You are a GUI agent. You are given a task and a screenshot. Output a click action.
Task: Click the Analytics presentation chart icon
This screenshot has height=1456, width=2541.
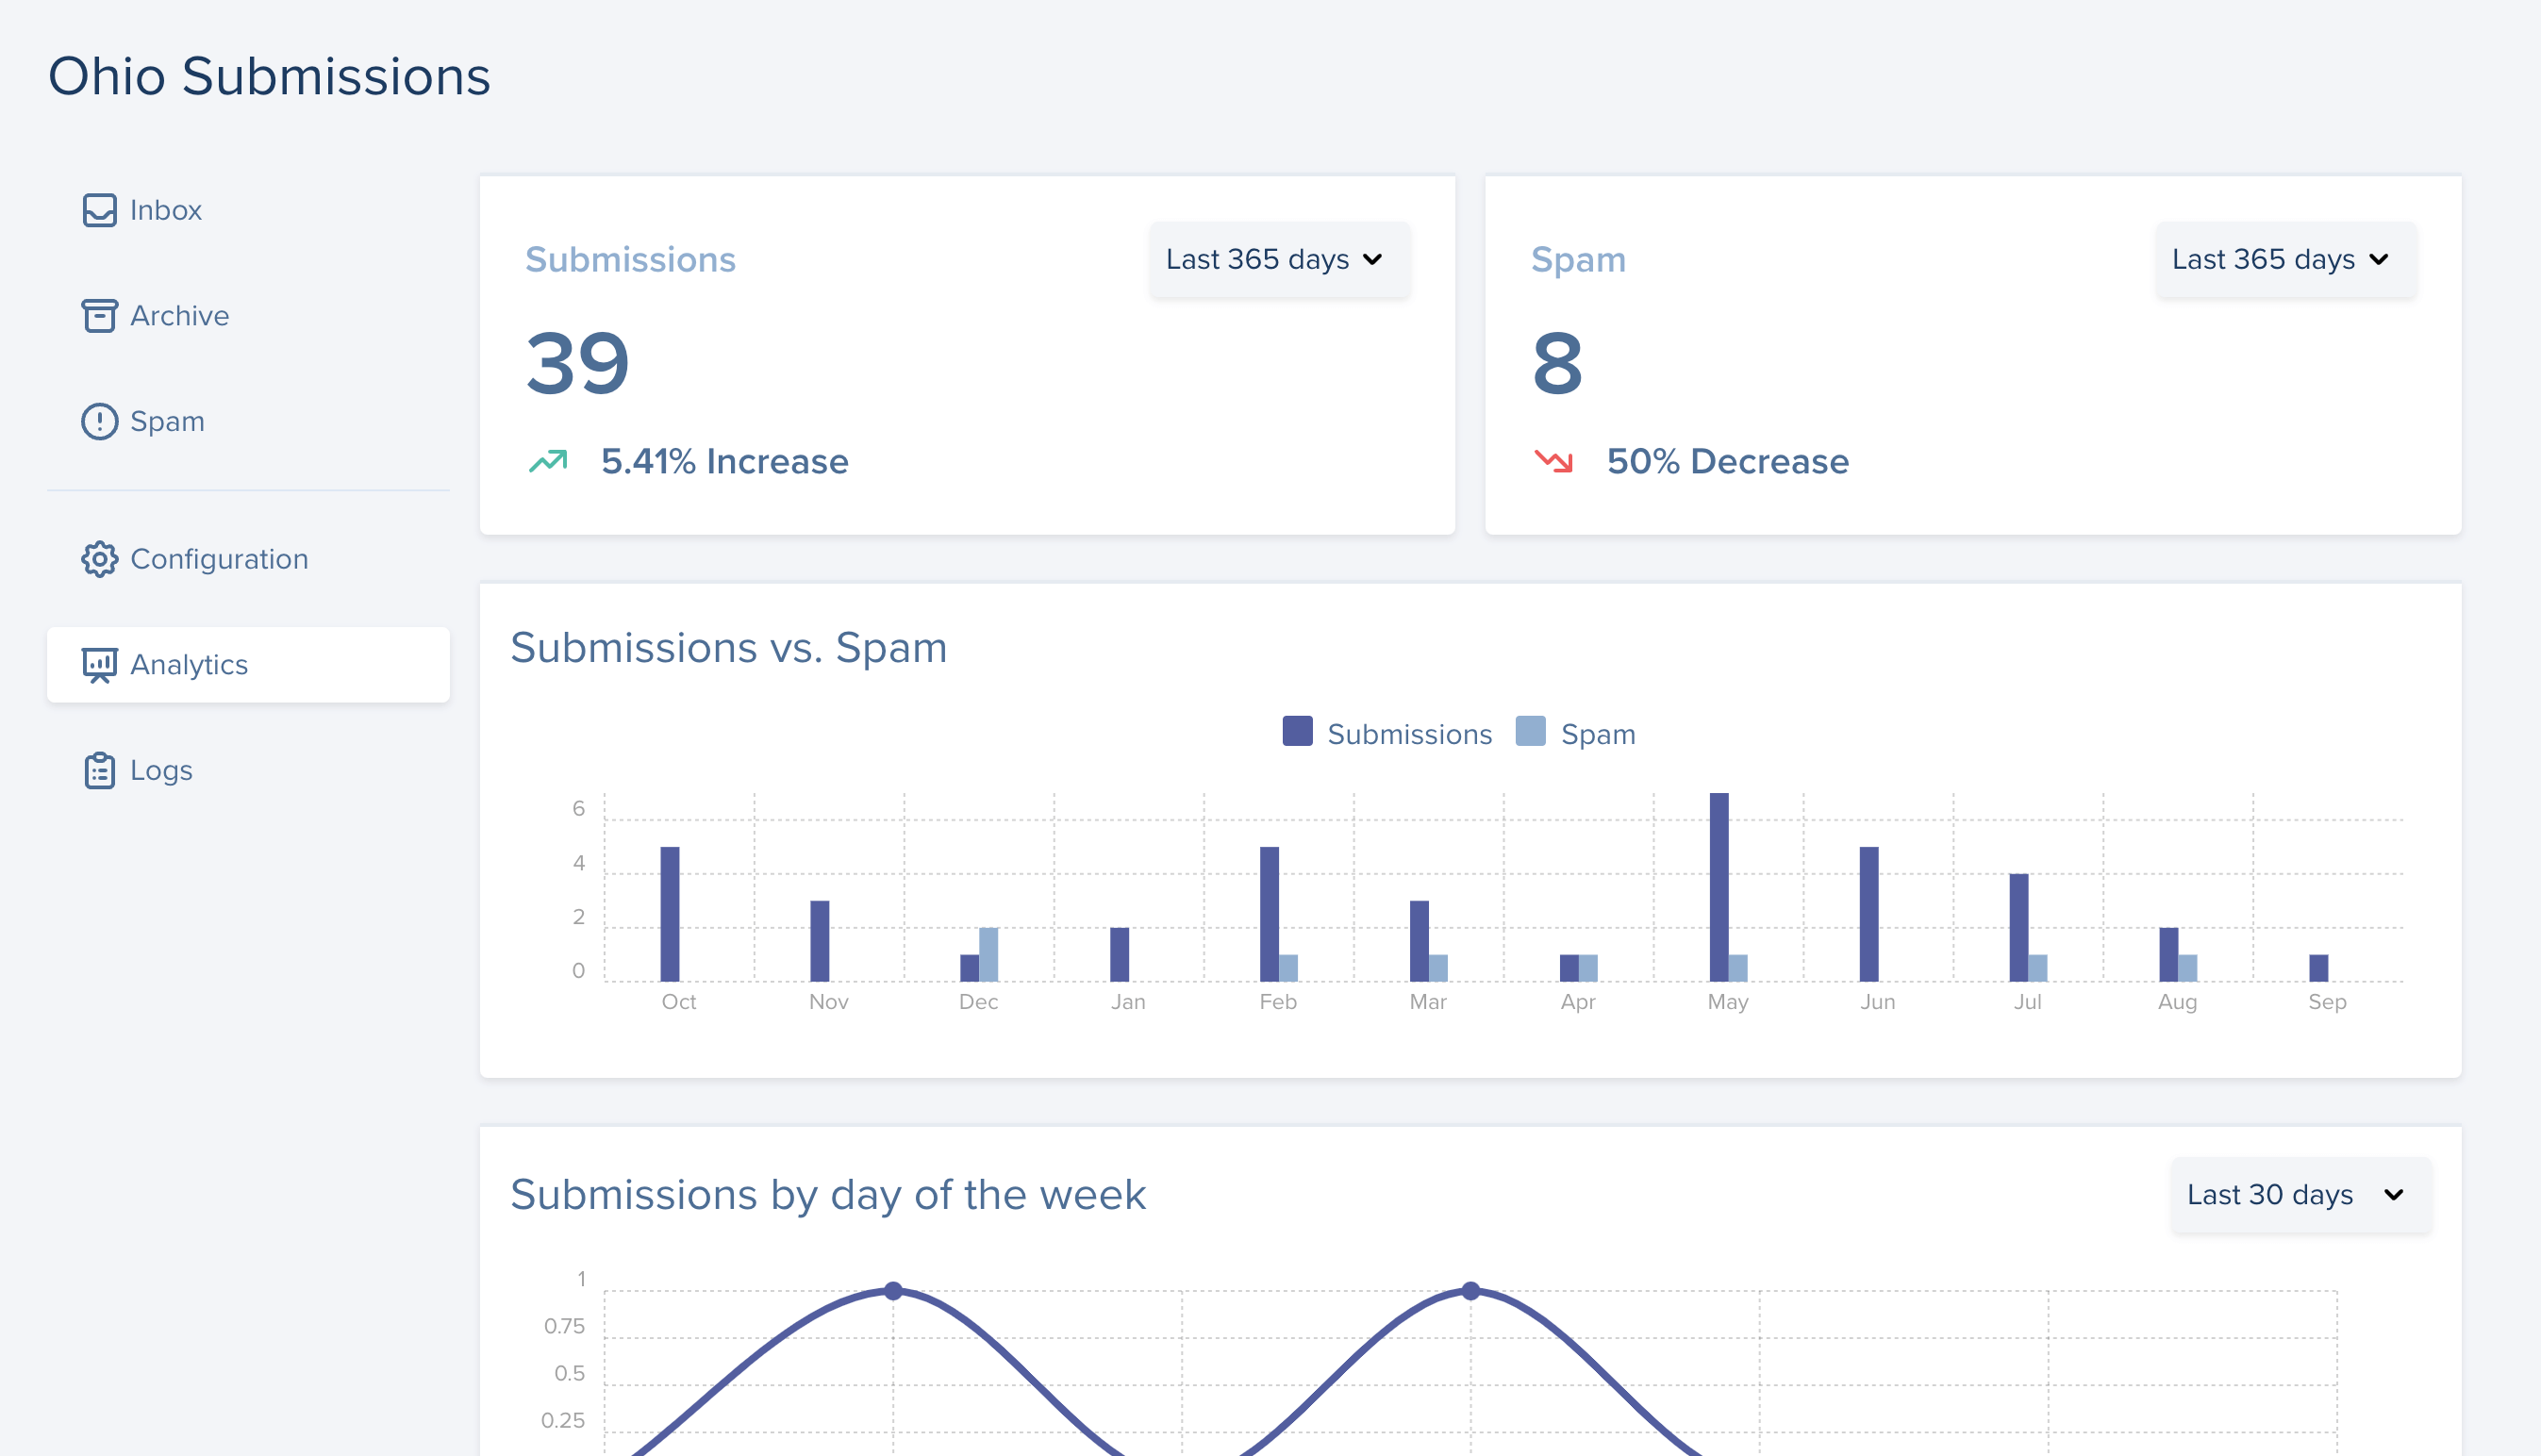(x=99, y=665)
